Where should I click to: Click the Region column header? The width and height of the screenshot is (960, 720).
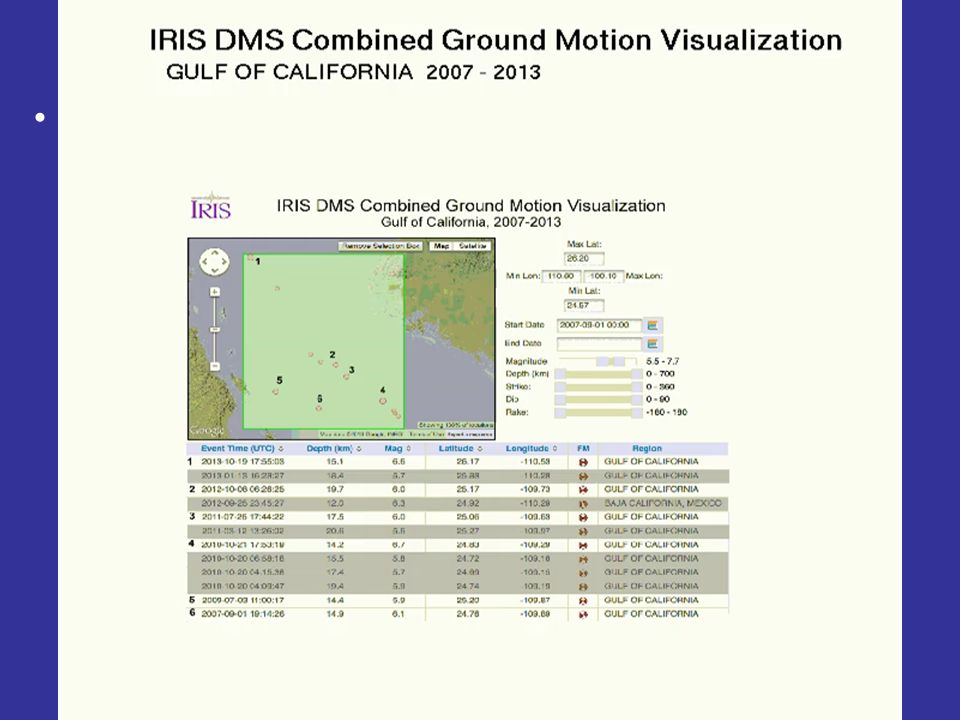coord(647,449)
